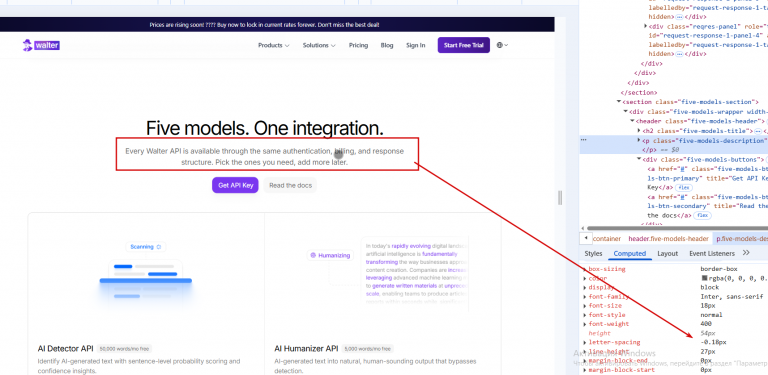Image resolution: width=768 pixels, height=375 pixels.
Task: Open the Products dropdown menu
Action: pos(273,45)
